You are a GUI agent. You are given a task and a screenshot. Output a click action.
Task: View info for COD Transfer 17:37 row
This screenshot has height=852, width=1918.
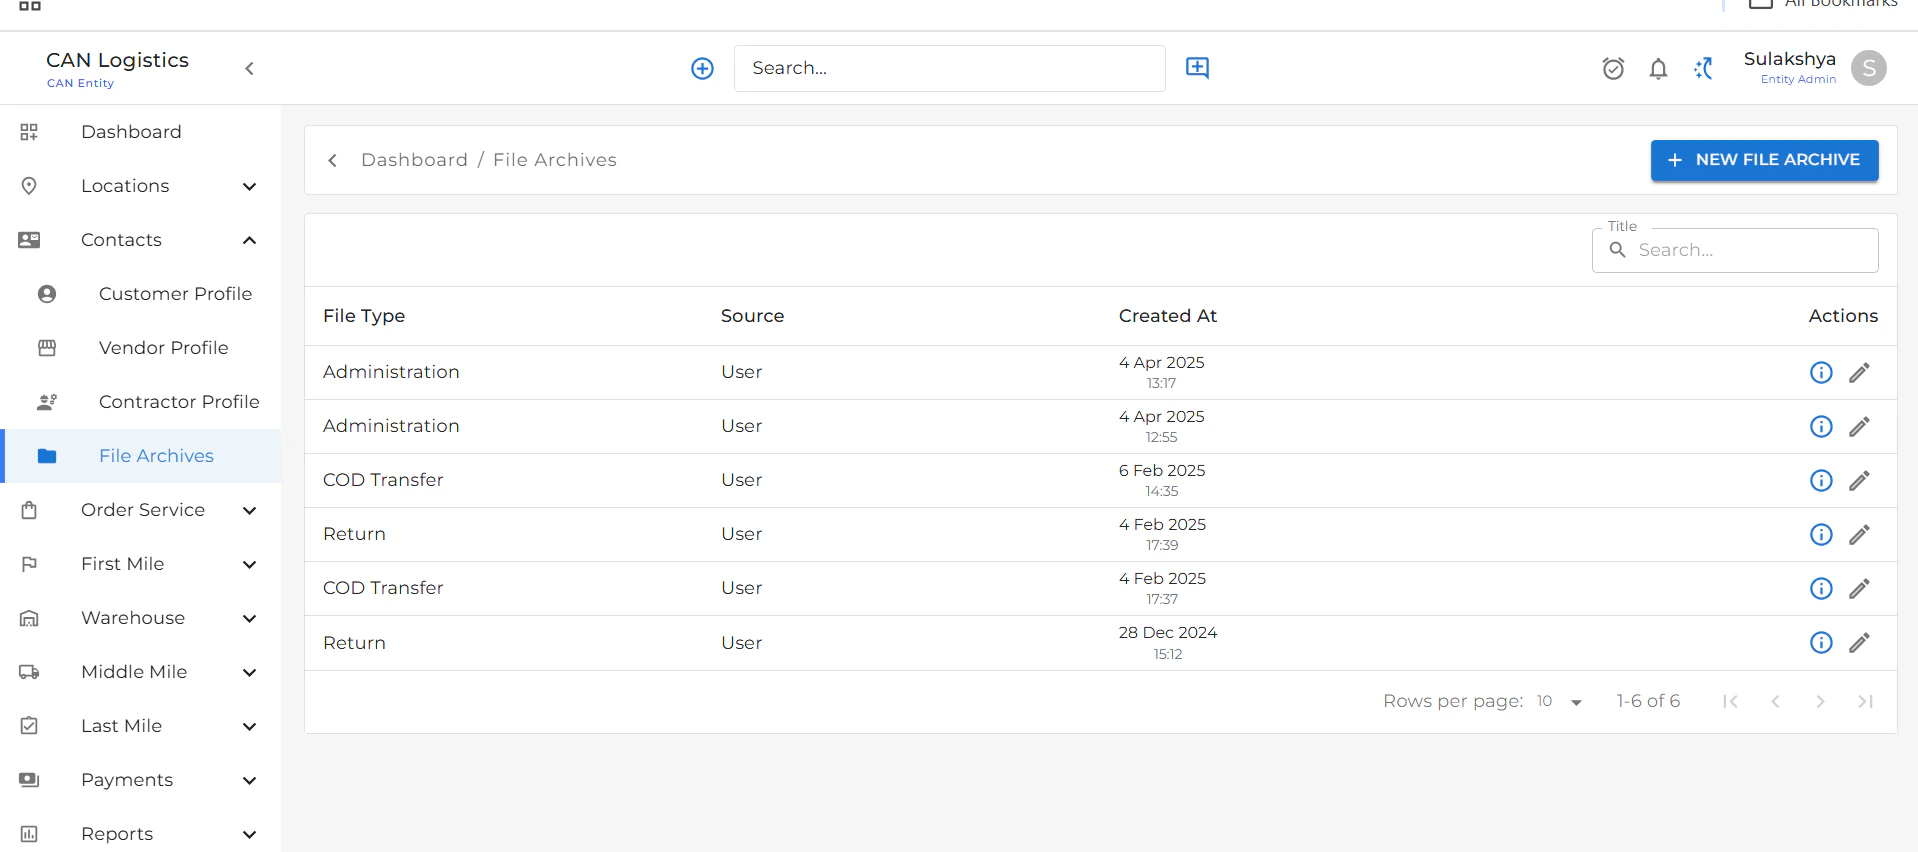(x=1821, y=588)
